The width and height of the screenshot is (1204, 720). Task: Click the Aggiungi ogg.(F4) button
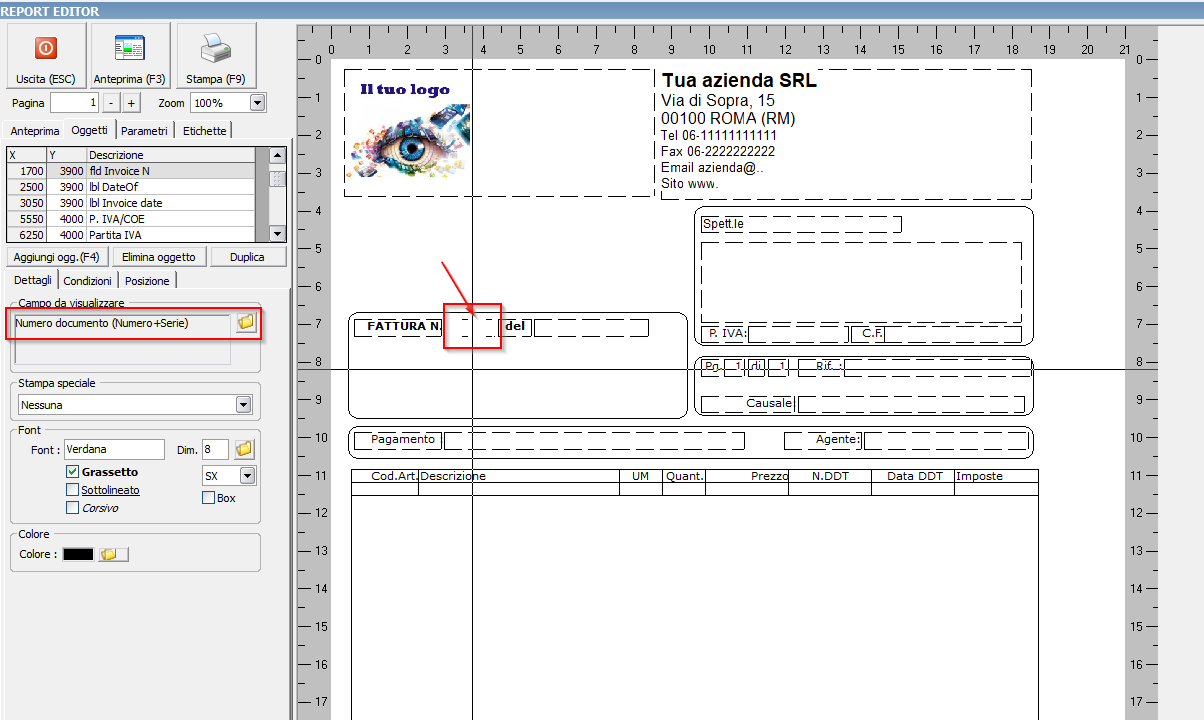click(57, 257)
